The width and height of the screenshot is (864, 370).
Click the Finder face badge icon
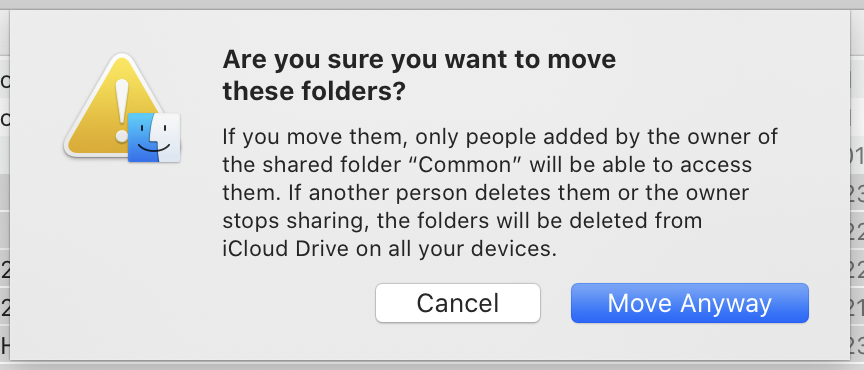pos(154,138)
